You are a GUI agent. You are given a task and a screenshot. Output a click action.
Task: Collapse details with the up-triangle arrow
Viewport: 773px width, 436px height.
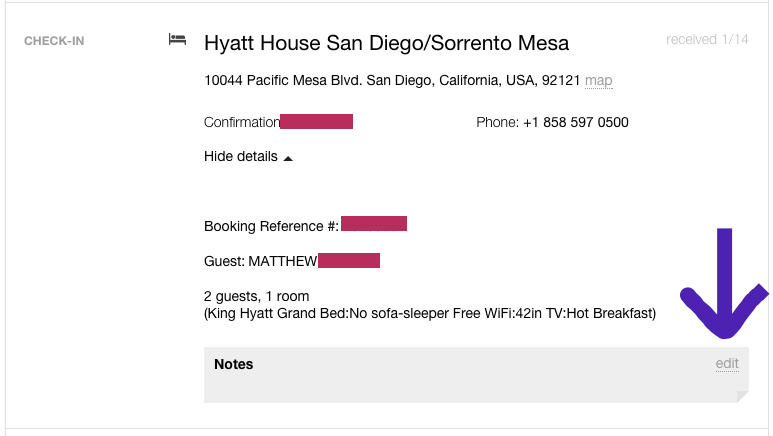[288, 158]
